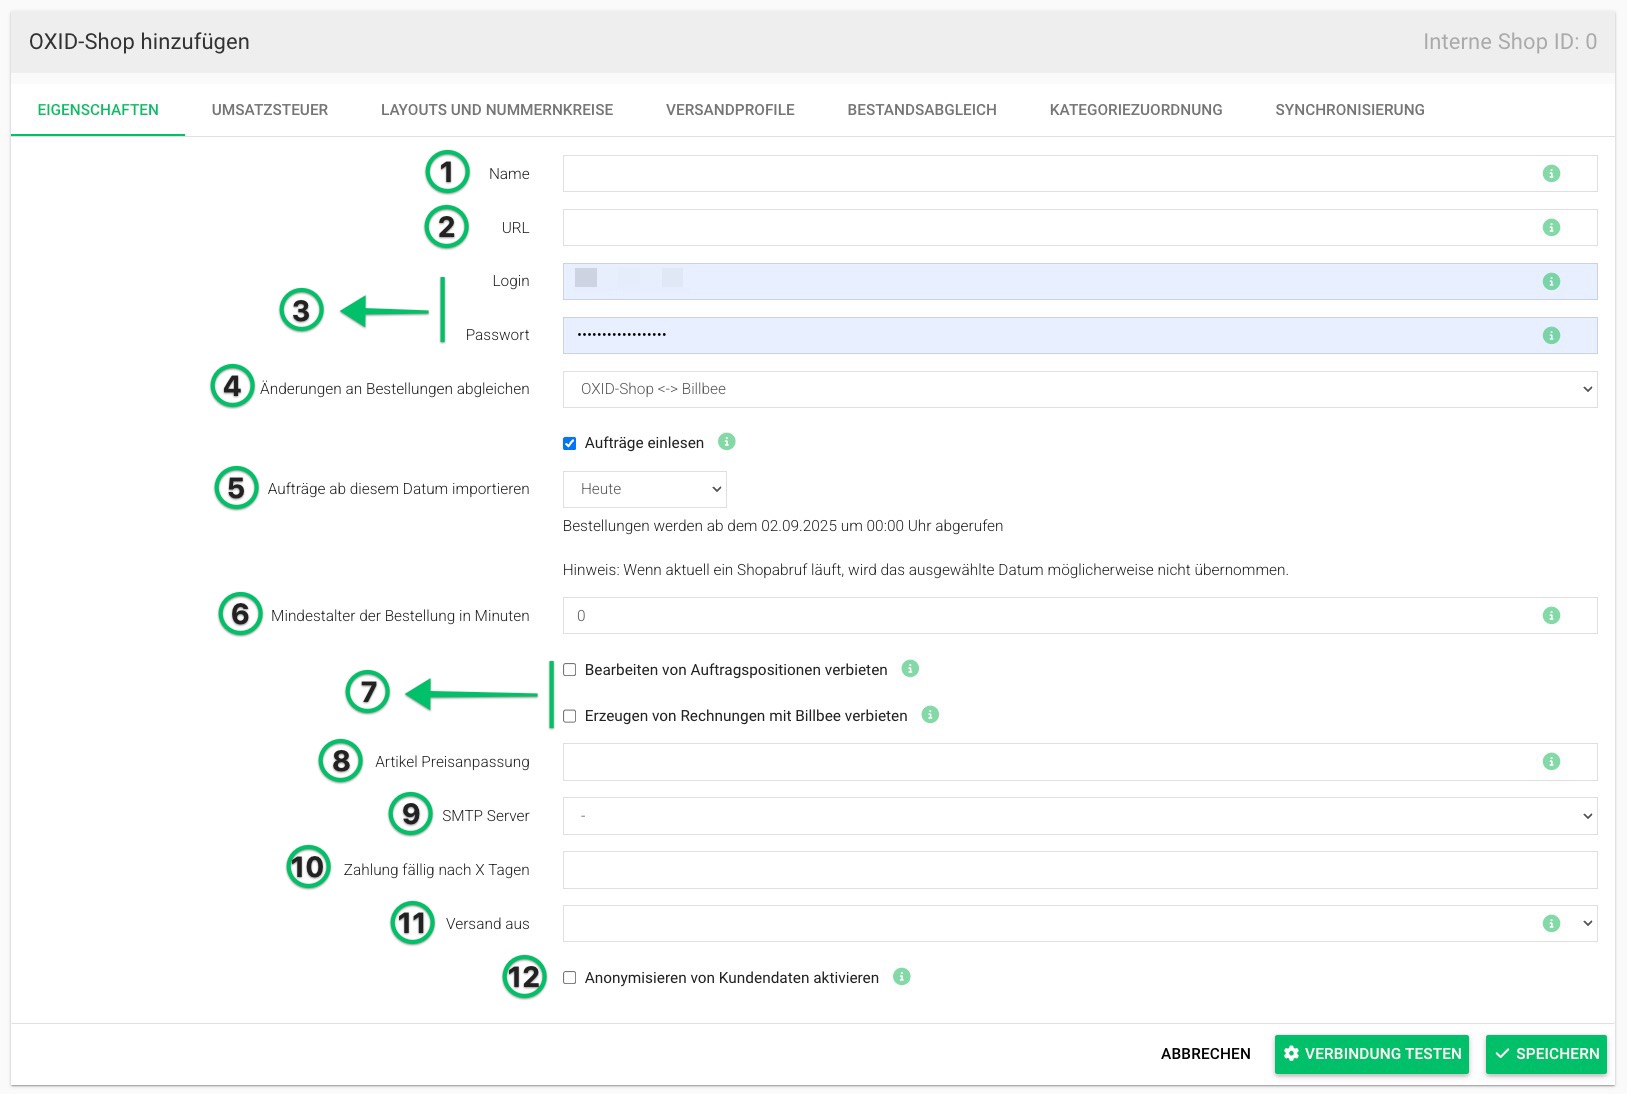Click the Interne Shop ID: 0 text
The height and width of the screenshot is (1094, 1627).
click(x=1510, y=42)
